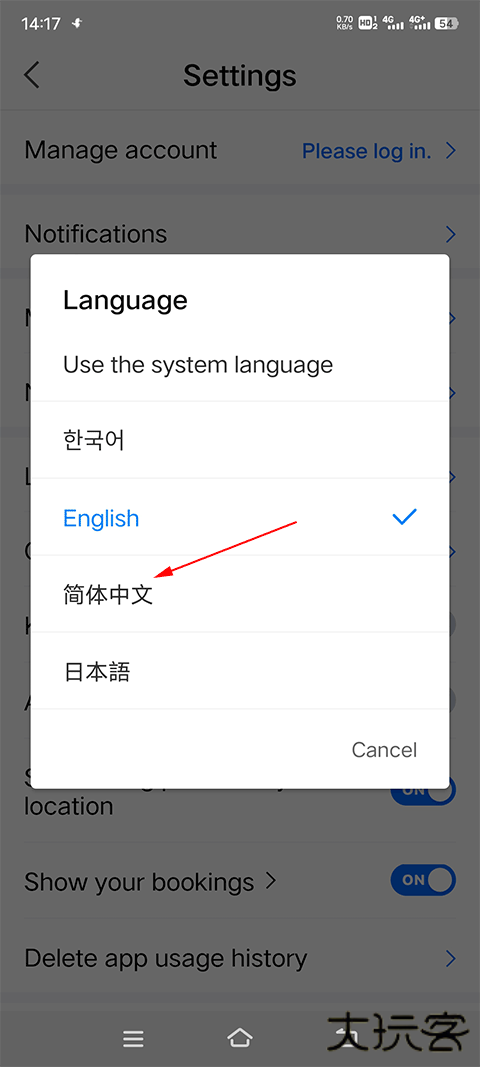The image size is (480, 1067).
Task: Select English language option
Action: [x=240, y=518]
